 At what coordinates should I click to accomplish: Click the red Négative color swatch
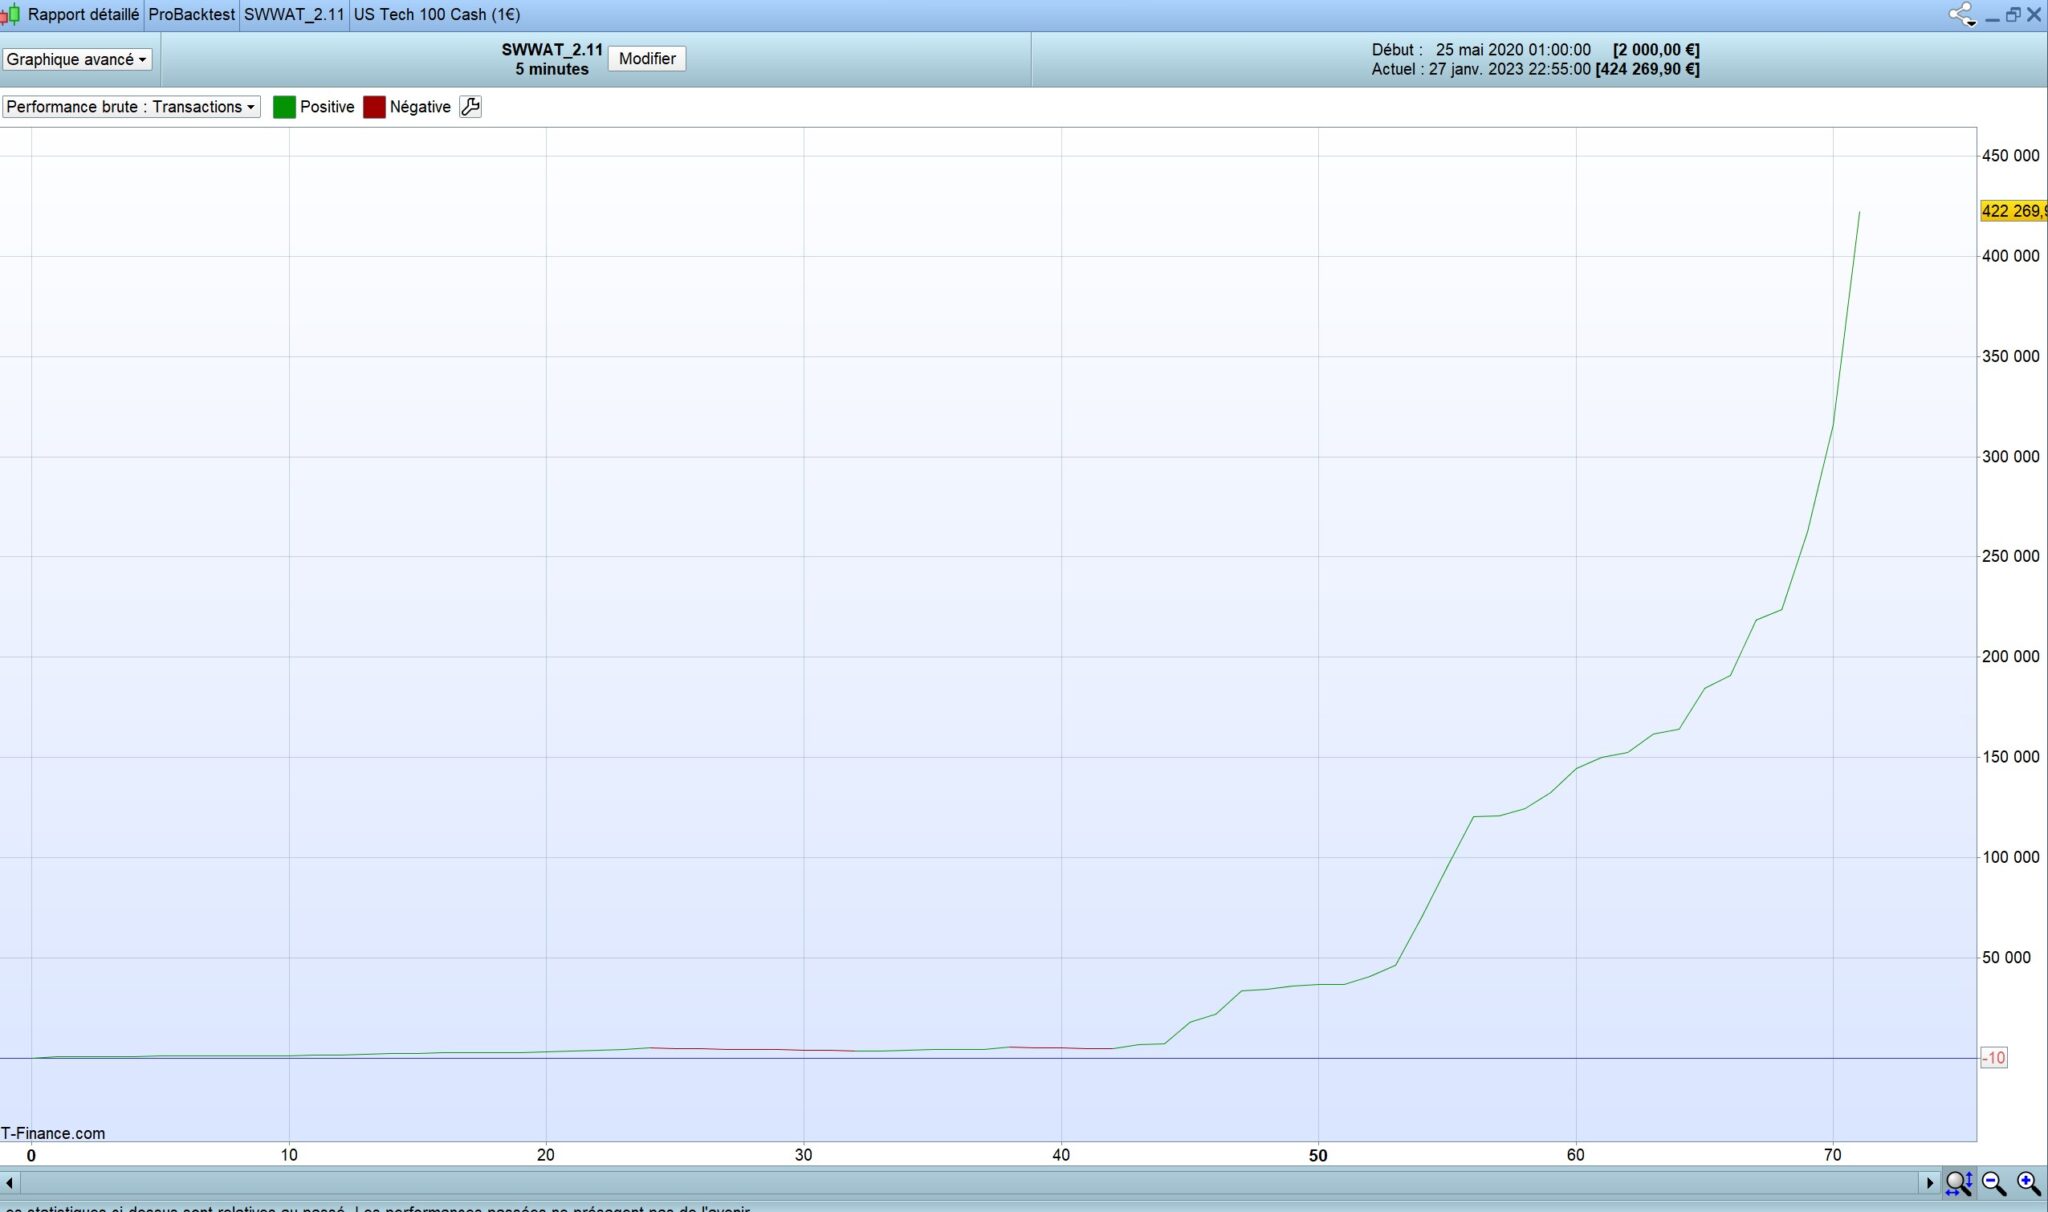pyautogui.click(x=374, y=107)
